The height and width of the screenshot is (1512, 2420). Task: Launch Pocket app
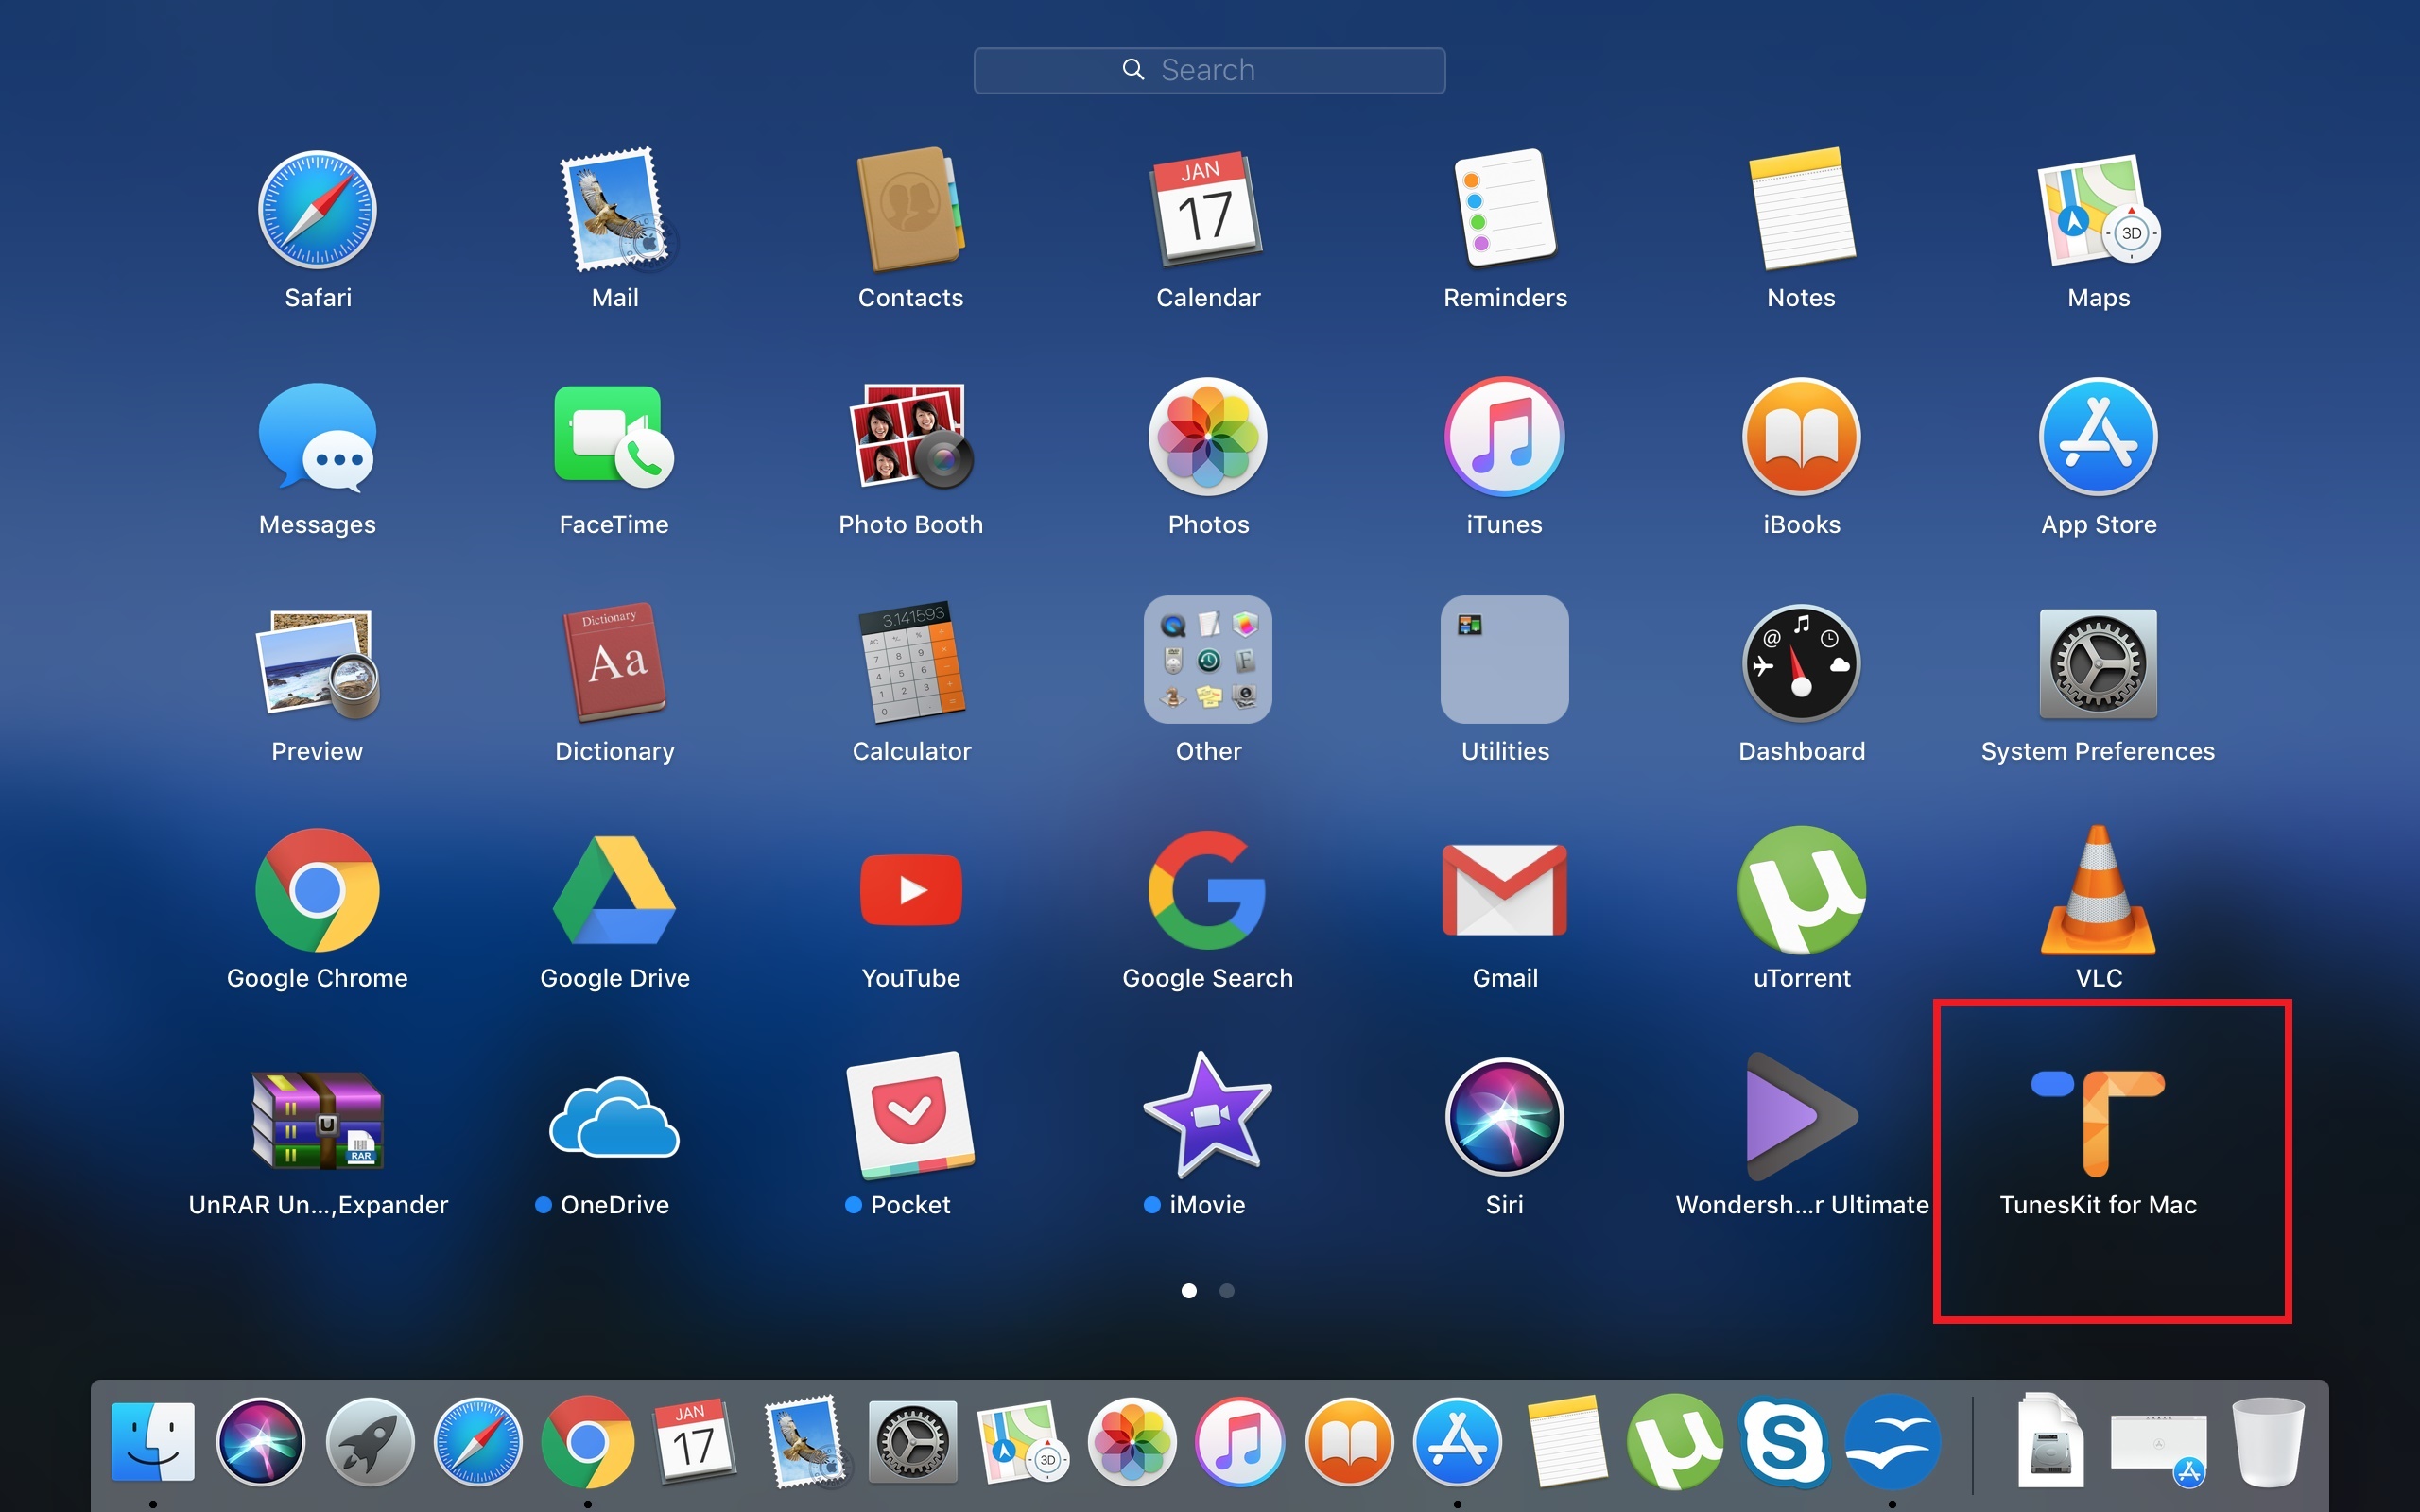pos(910,1115)
